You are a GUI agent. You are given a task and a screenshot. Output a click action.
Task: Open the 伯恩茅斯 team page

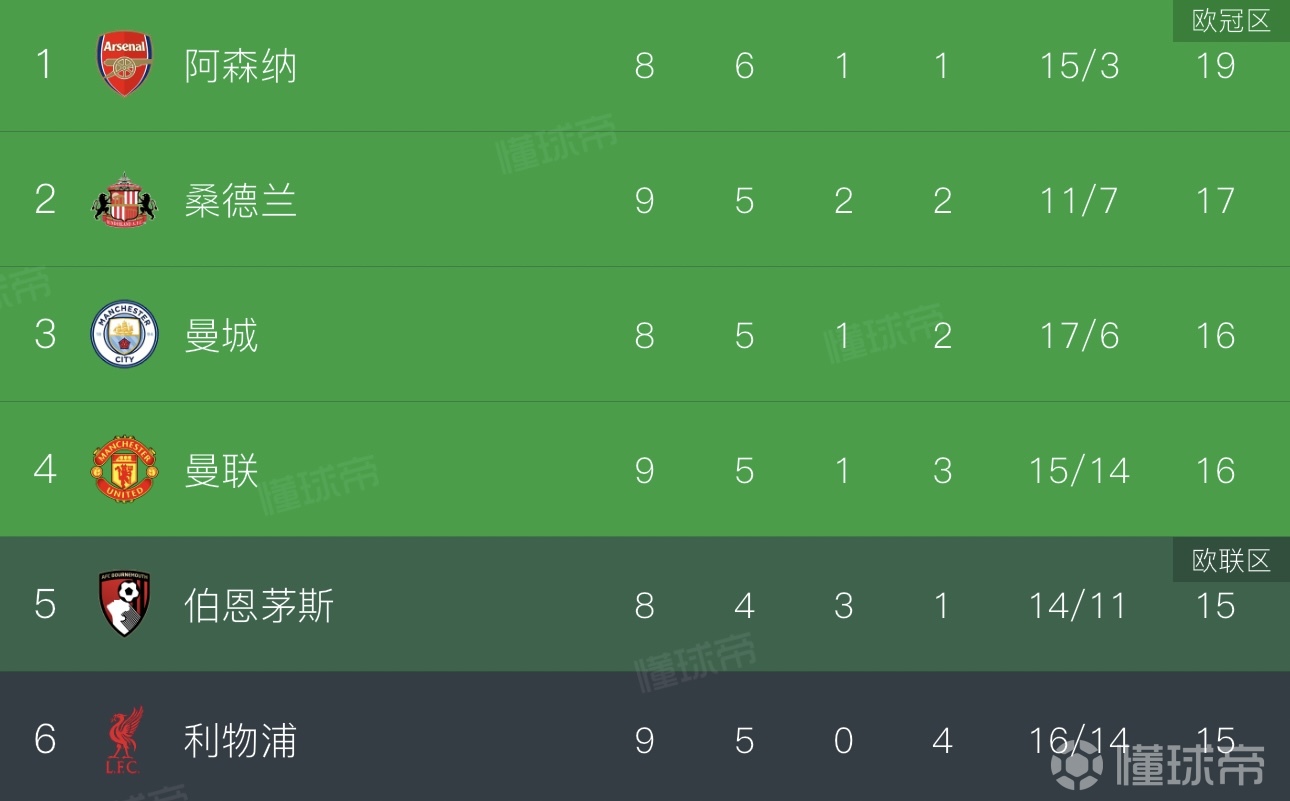point(259,606)
